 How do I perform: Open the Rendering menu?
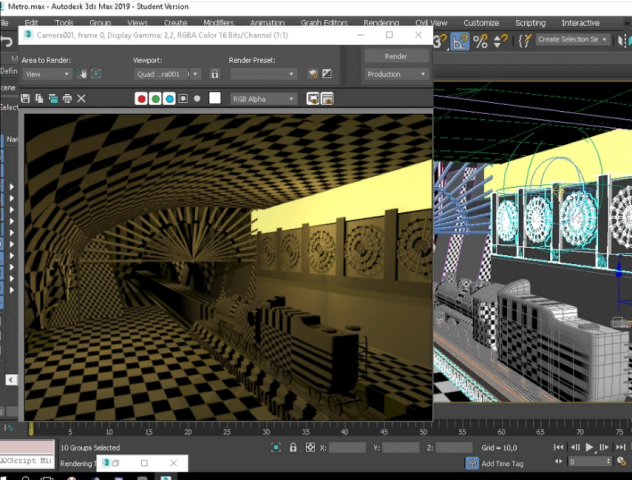click(381, 23)
